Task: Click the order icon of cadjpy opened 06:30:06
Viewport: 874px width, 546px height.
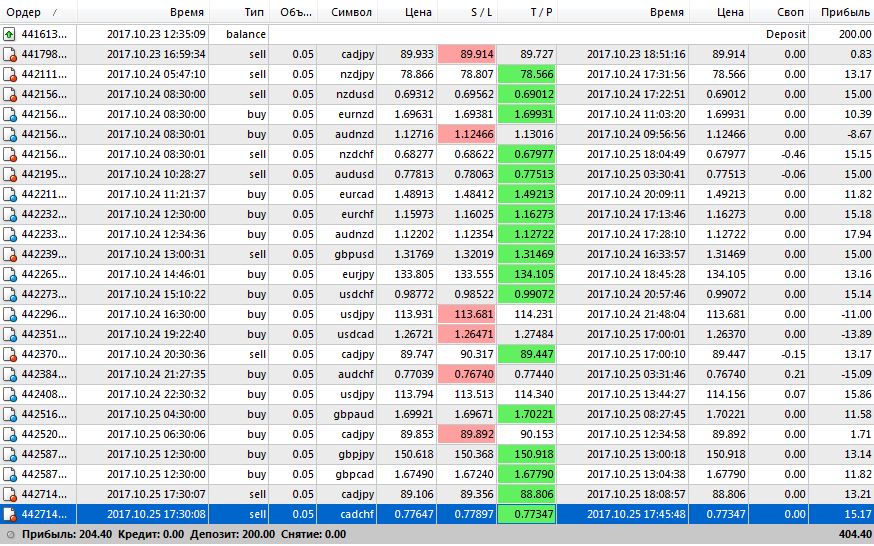Action: click(9, 435)
